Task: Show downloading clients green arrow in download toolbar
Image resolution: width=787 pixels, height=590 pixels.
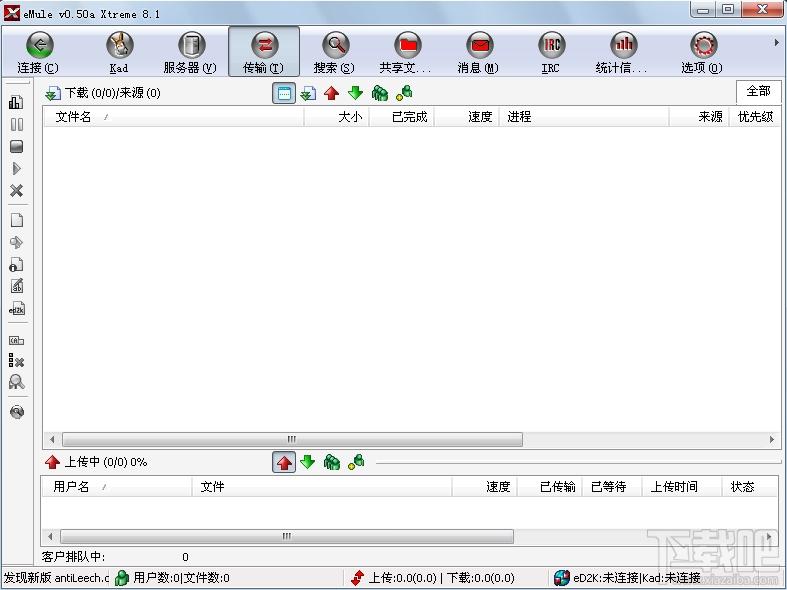Action: pos(356,93)
